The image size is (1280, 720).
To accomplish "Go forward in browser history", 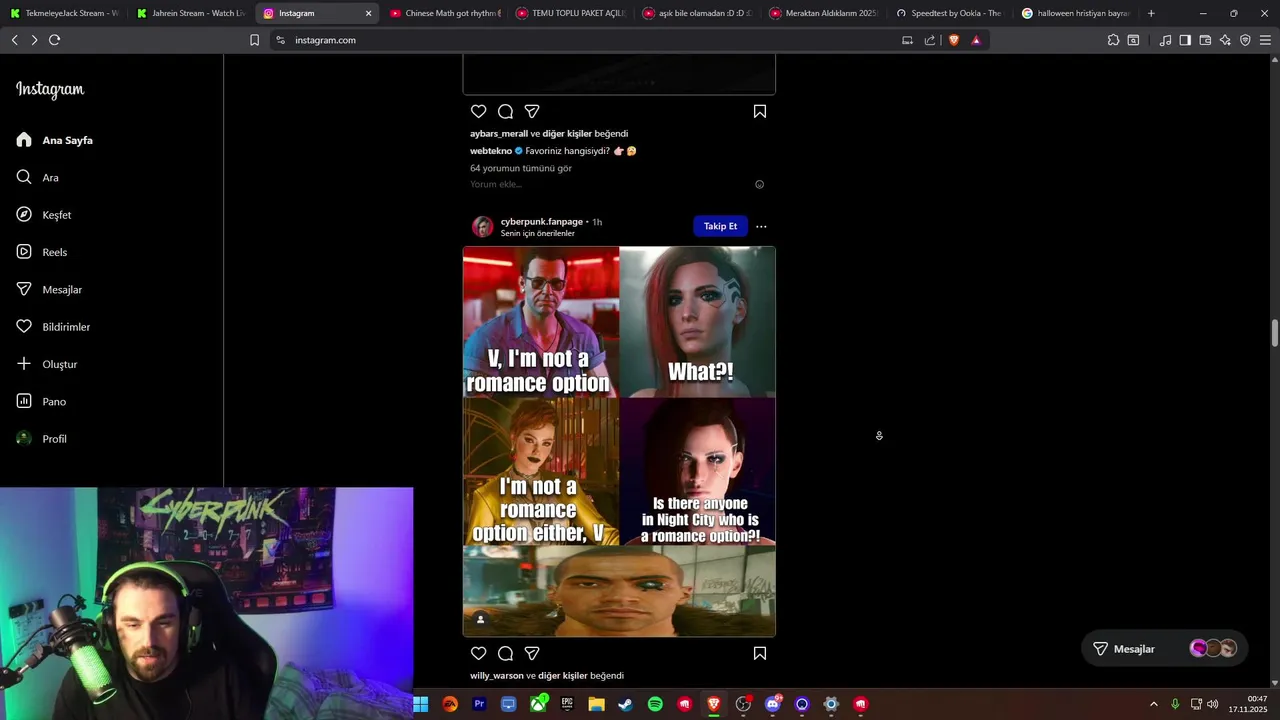I will pyautogui.click(x=34, y=40).
